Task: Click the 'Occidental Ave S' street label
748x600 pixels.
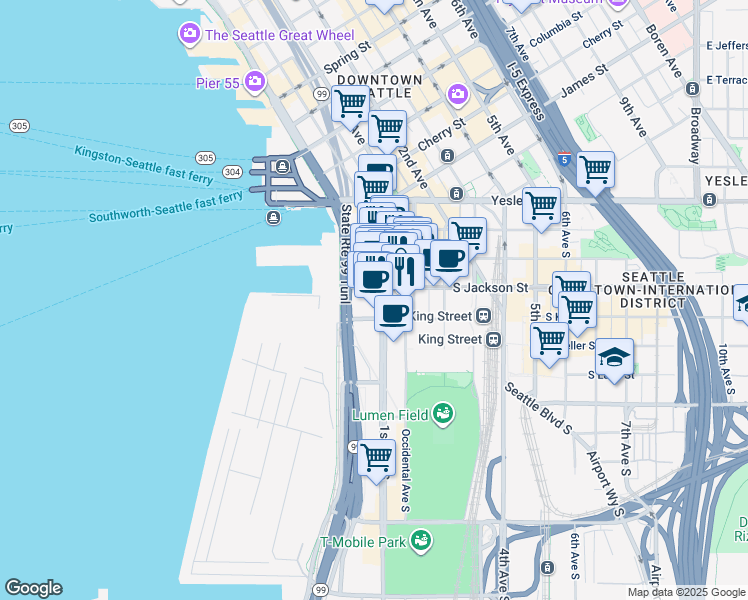Action: (405, 470)
